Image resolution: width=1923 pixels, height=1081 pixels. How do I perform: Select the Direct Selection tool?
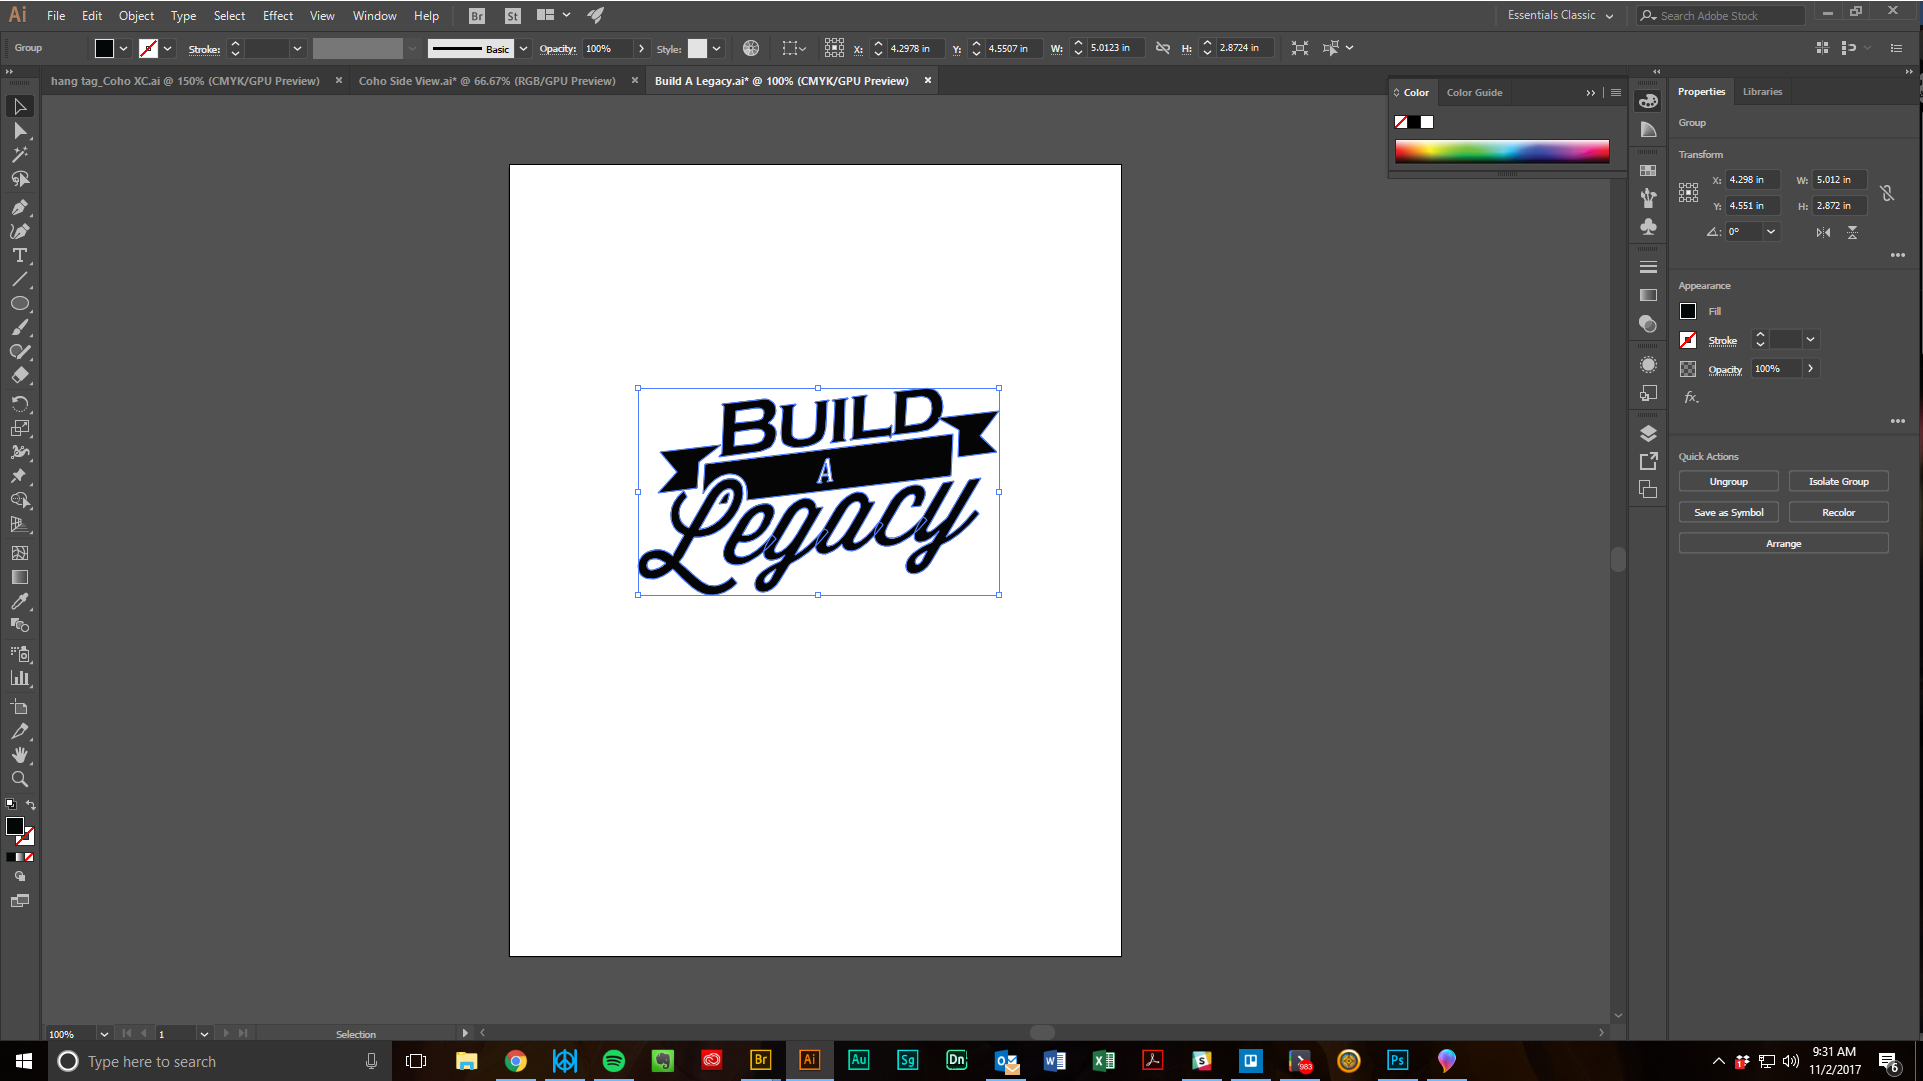19,130
